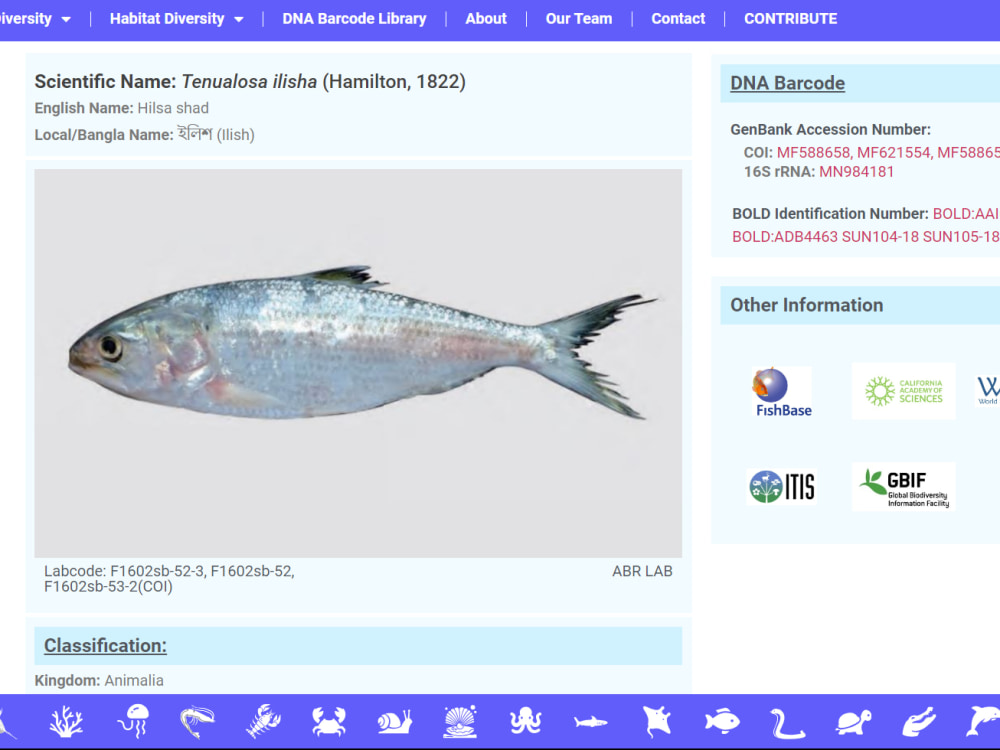Select the lobster category icon
The image size is (1000, 750).
tap(263, 722)
